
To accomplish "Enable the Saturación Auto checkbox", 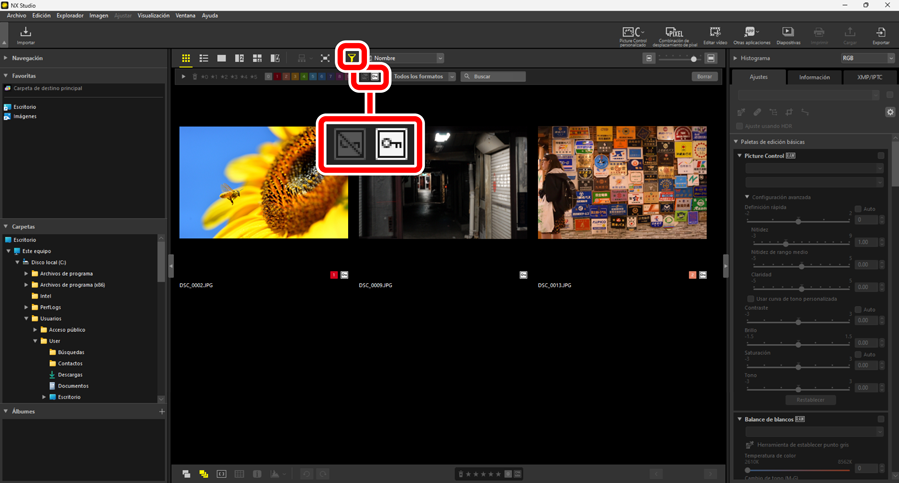I will (858, 354).
